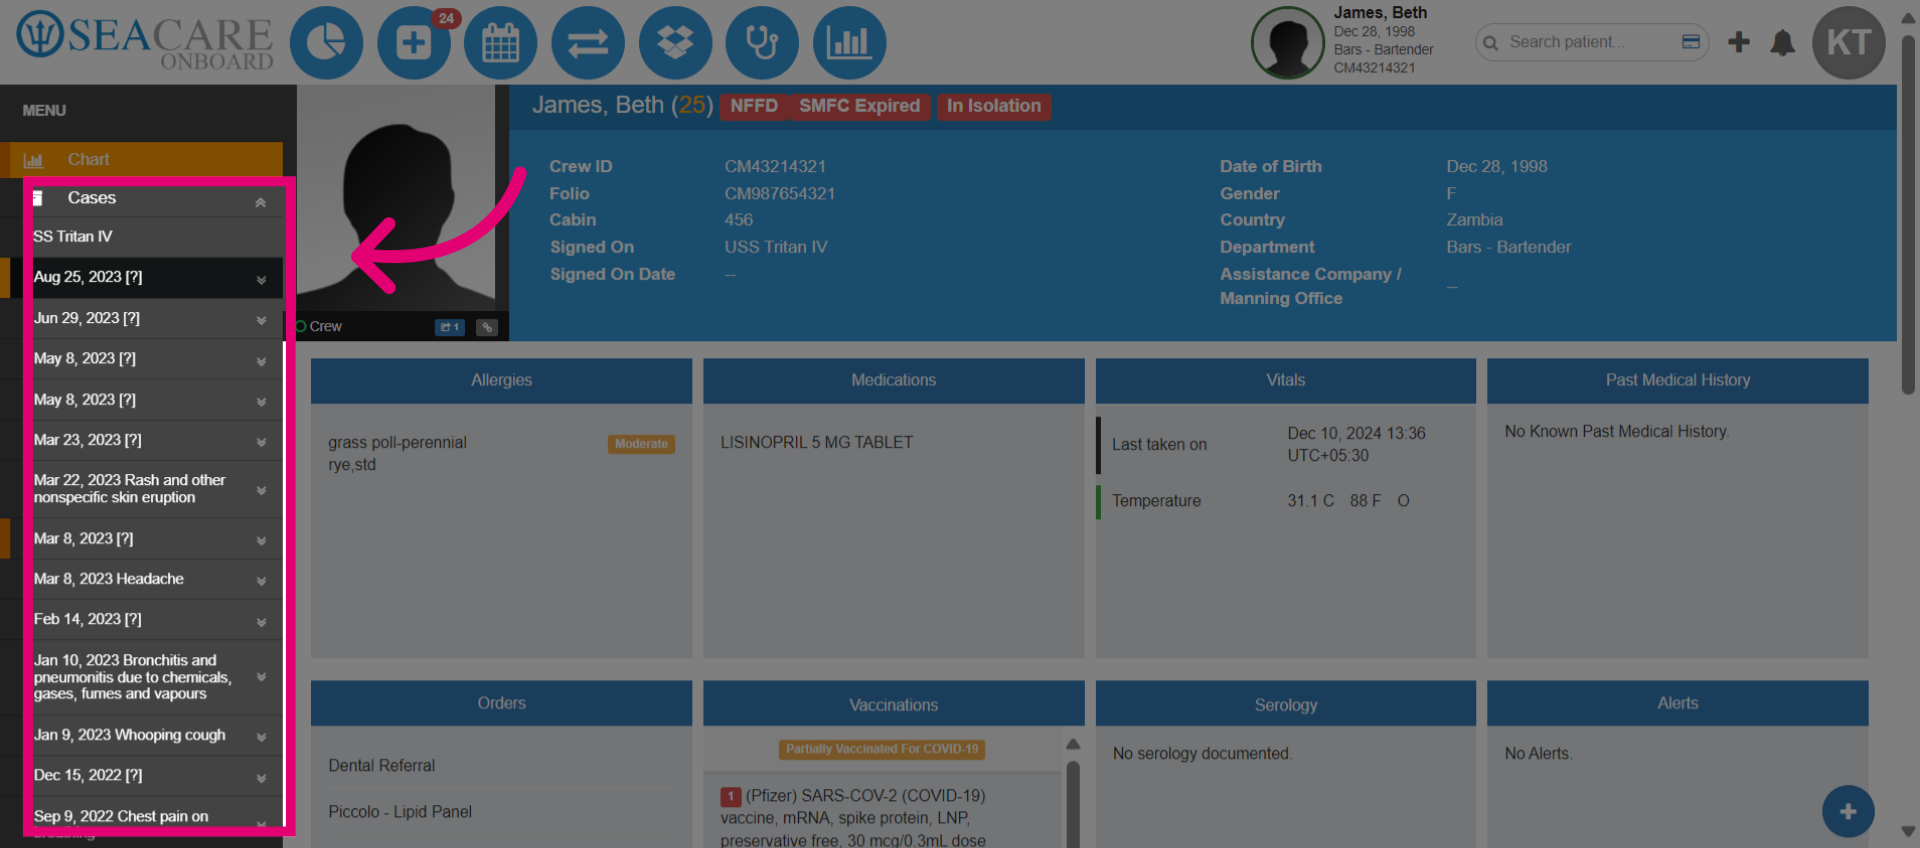Click the Vaccinations panel scroll up arrow

tap(1073, 744)
